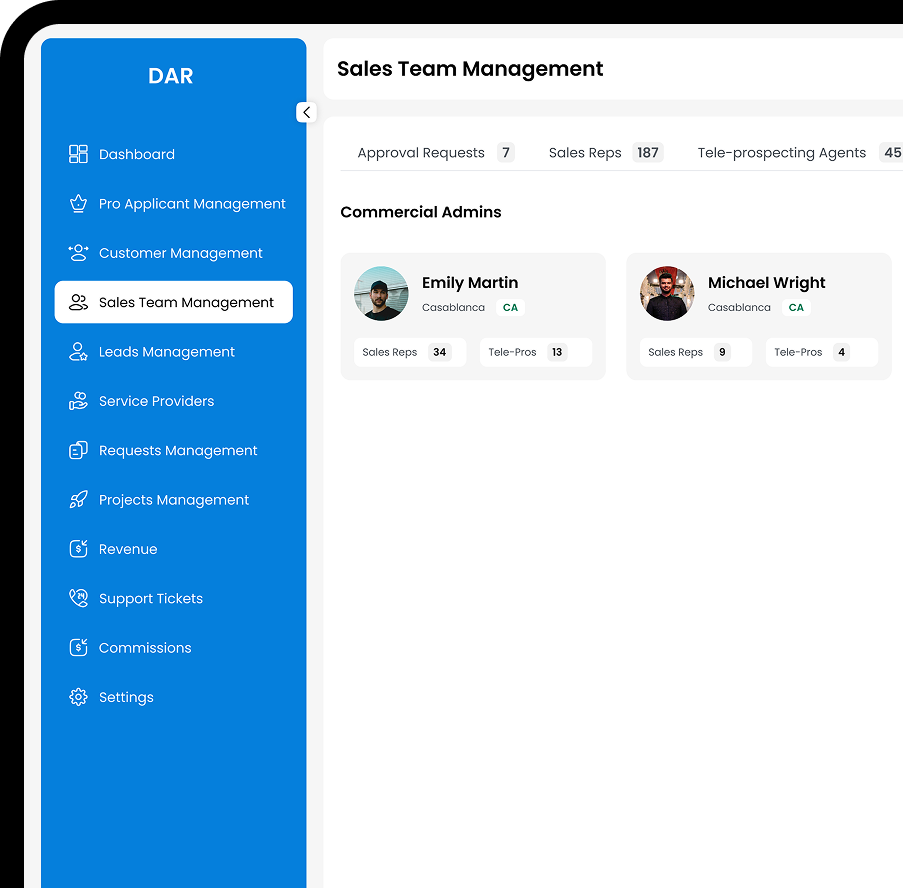Go to Projects Management
This screenshot has height=888, width=903.
click(174, 500)
